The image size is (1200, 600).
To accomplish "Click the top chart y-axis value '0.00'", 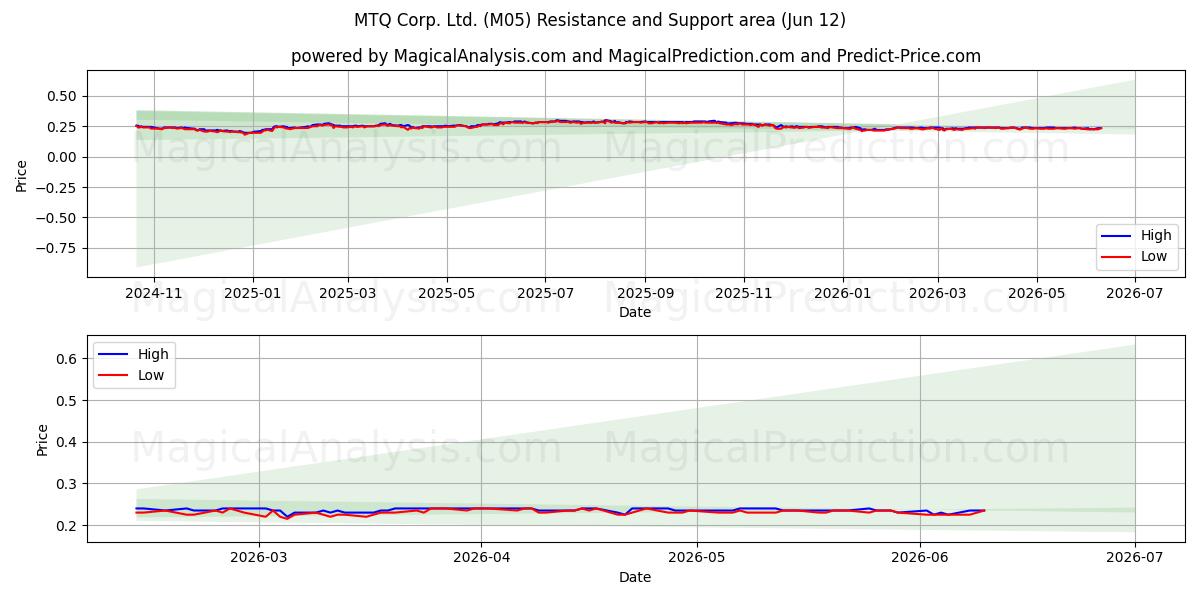I will tap(62, 157).
